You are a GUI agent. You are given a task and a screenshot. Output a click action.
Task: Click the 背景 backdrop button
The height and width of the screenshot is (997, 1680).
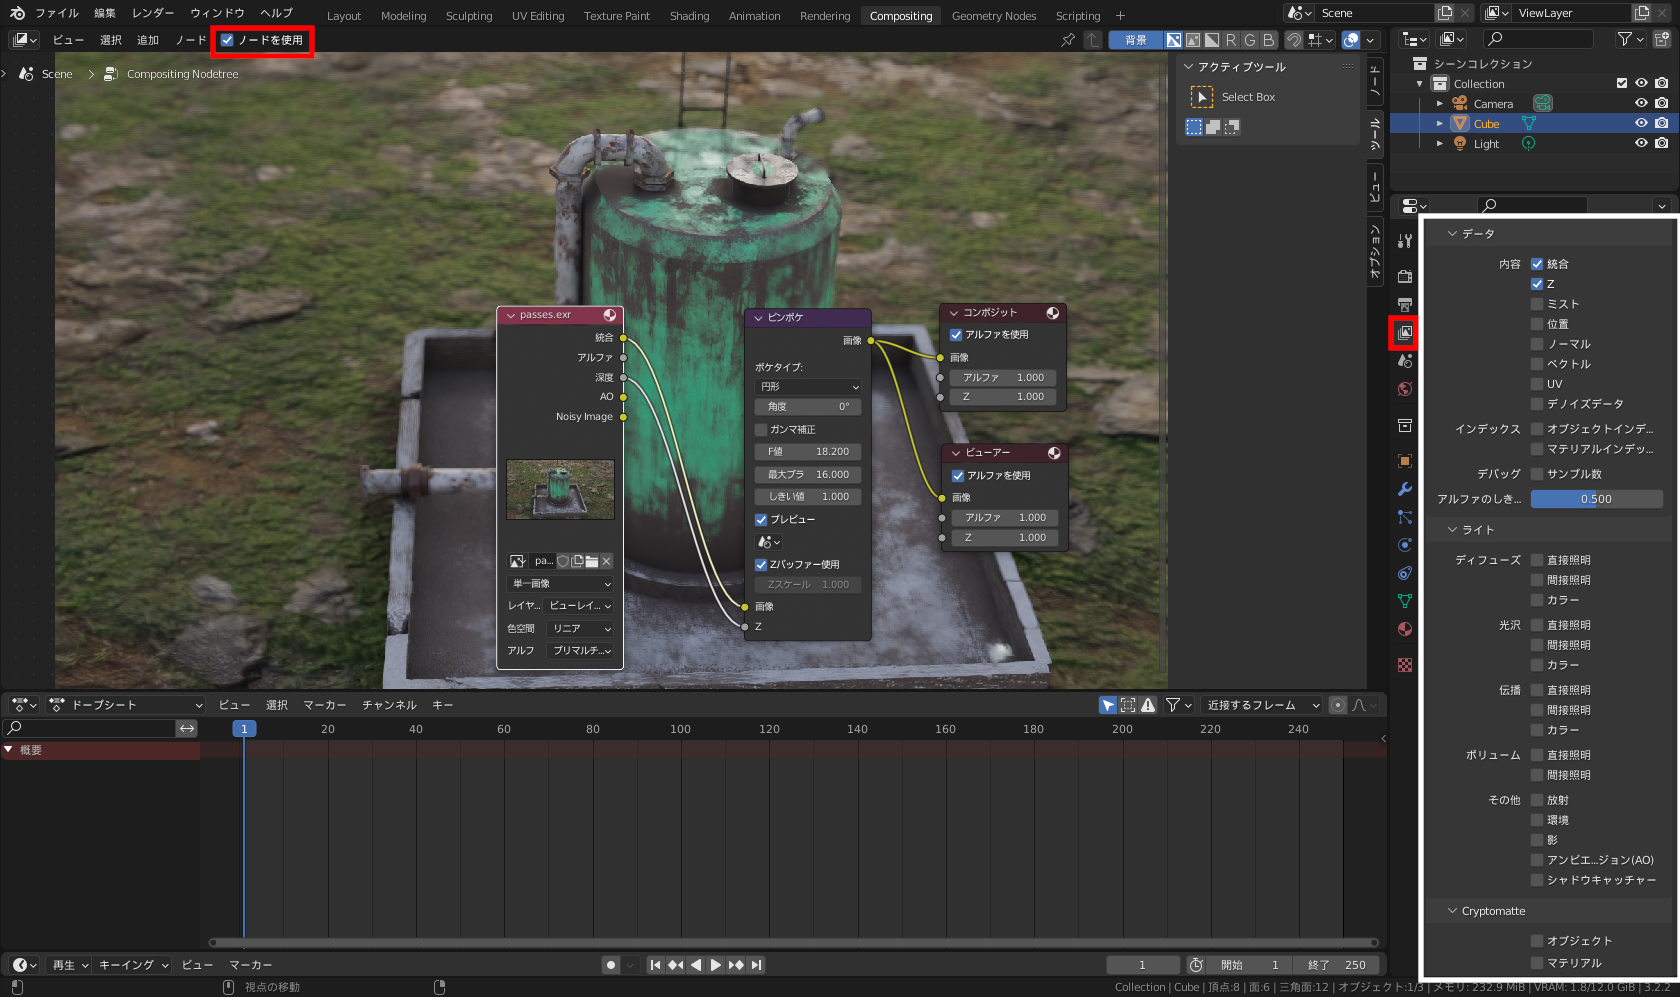pos(1135,40)
